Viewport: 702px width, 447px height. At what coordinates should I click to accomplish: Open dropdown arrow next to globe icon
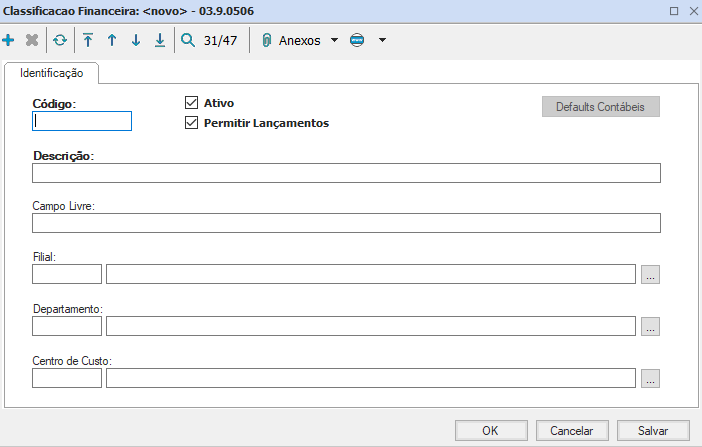click(x=382, y=41)
